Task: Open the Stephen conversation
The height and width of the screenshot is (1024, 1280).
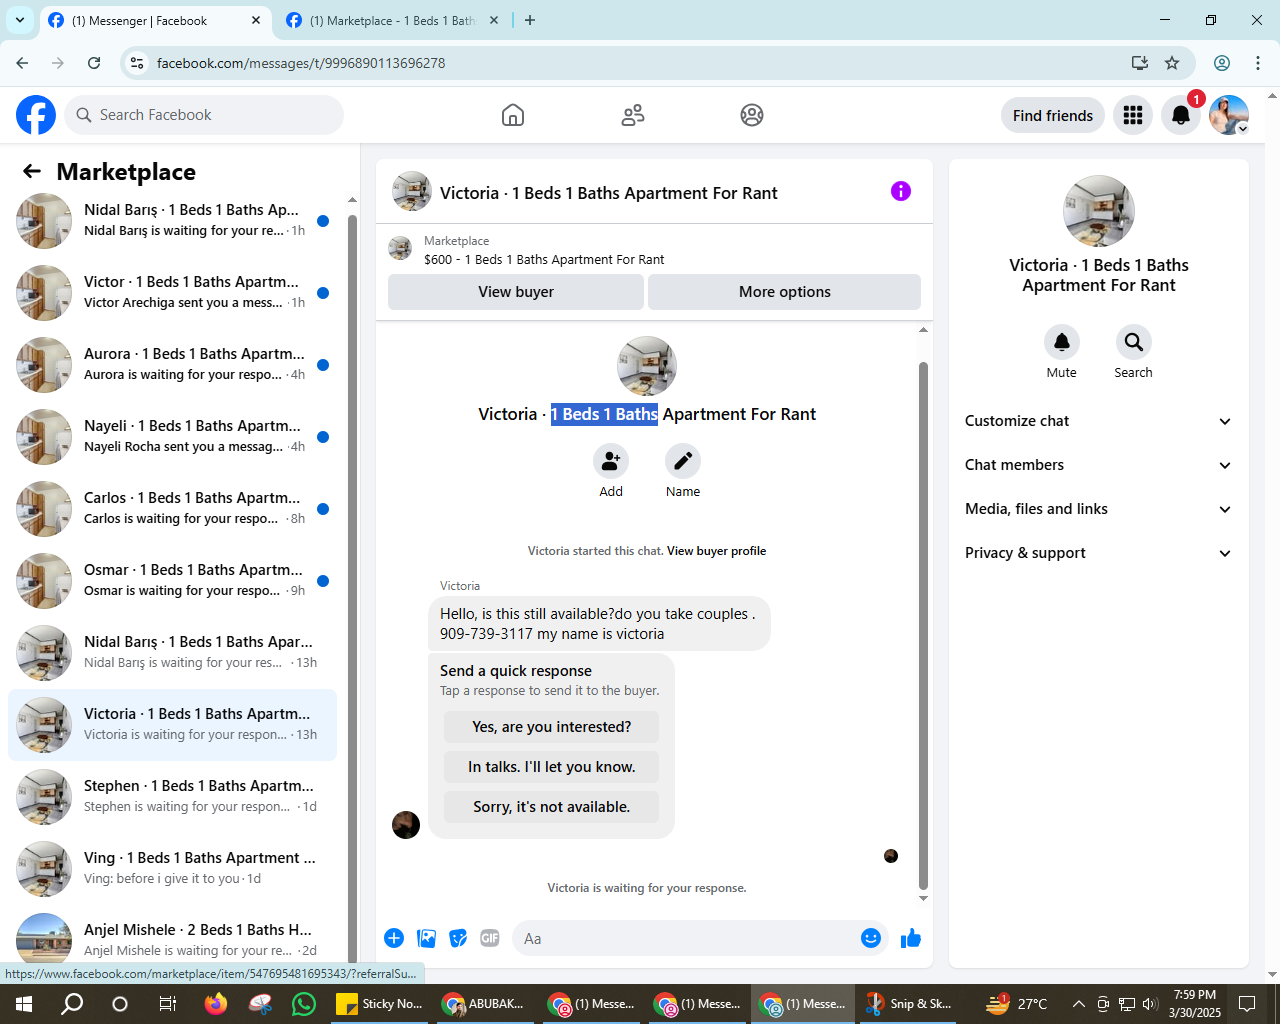Action: tap(172, 797)
